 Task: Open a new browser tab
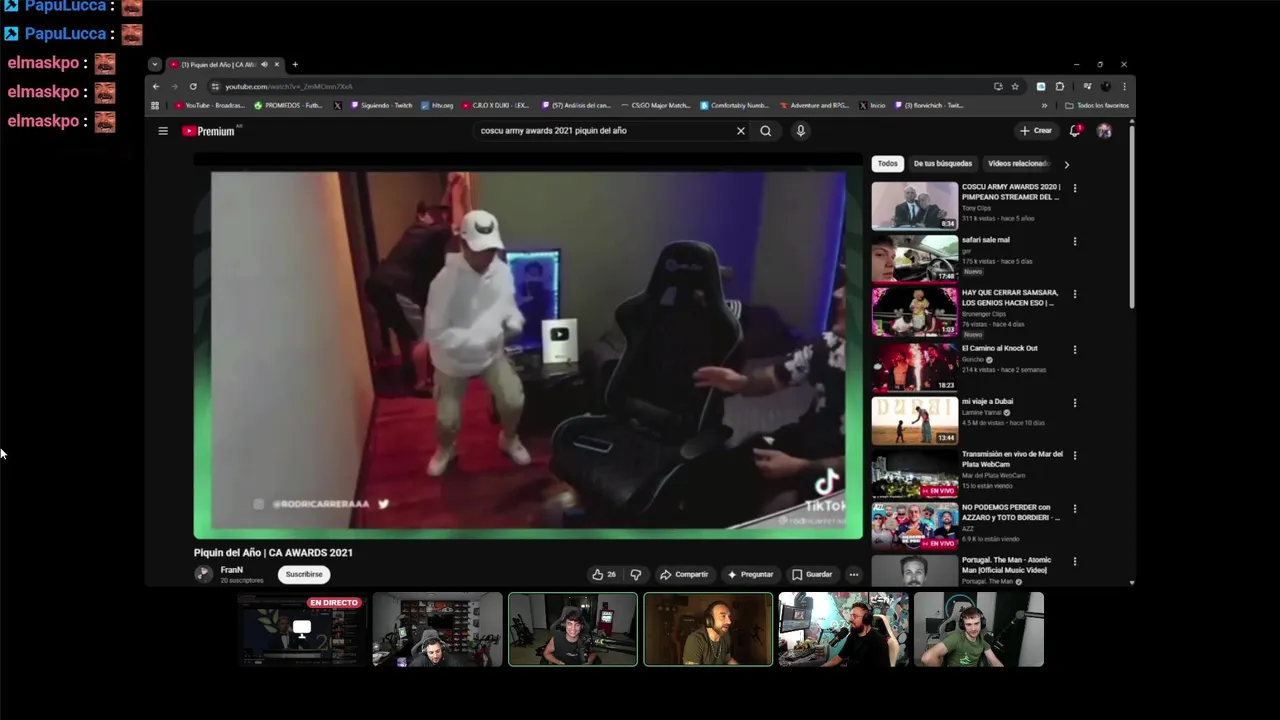pos(295,64)
